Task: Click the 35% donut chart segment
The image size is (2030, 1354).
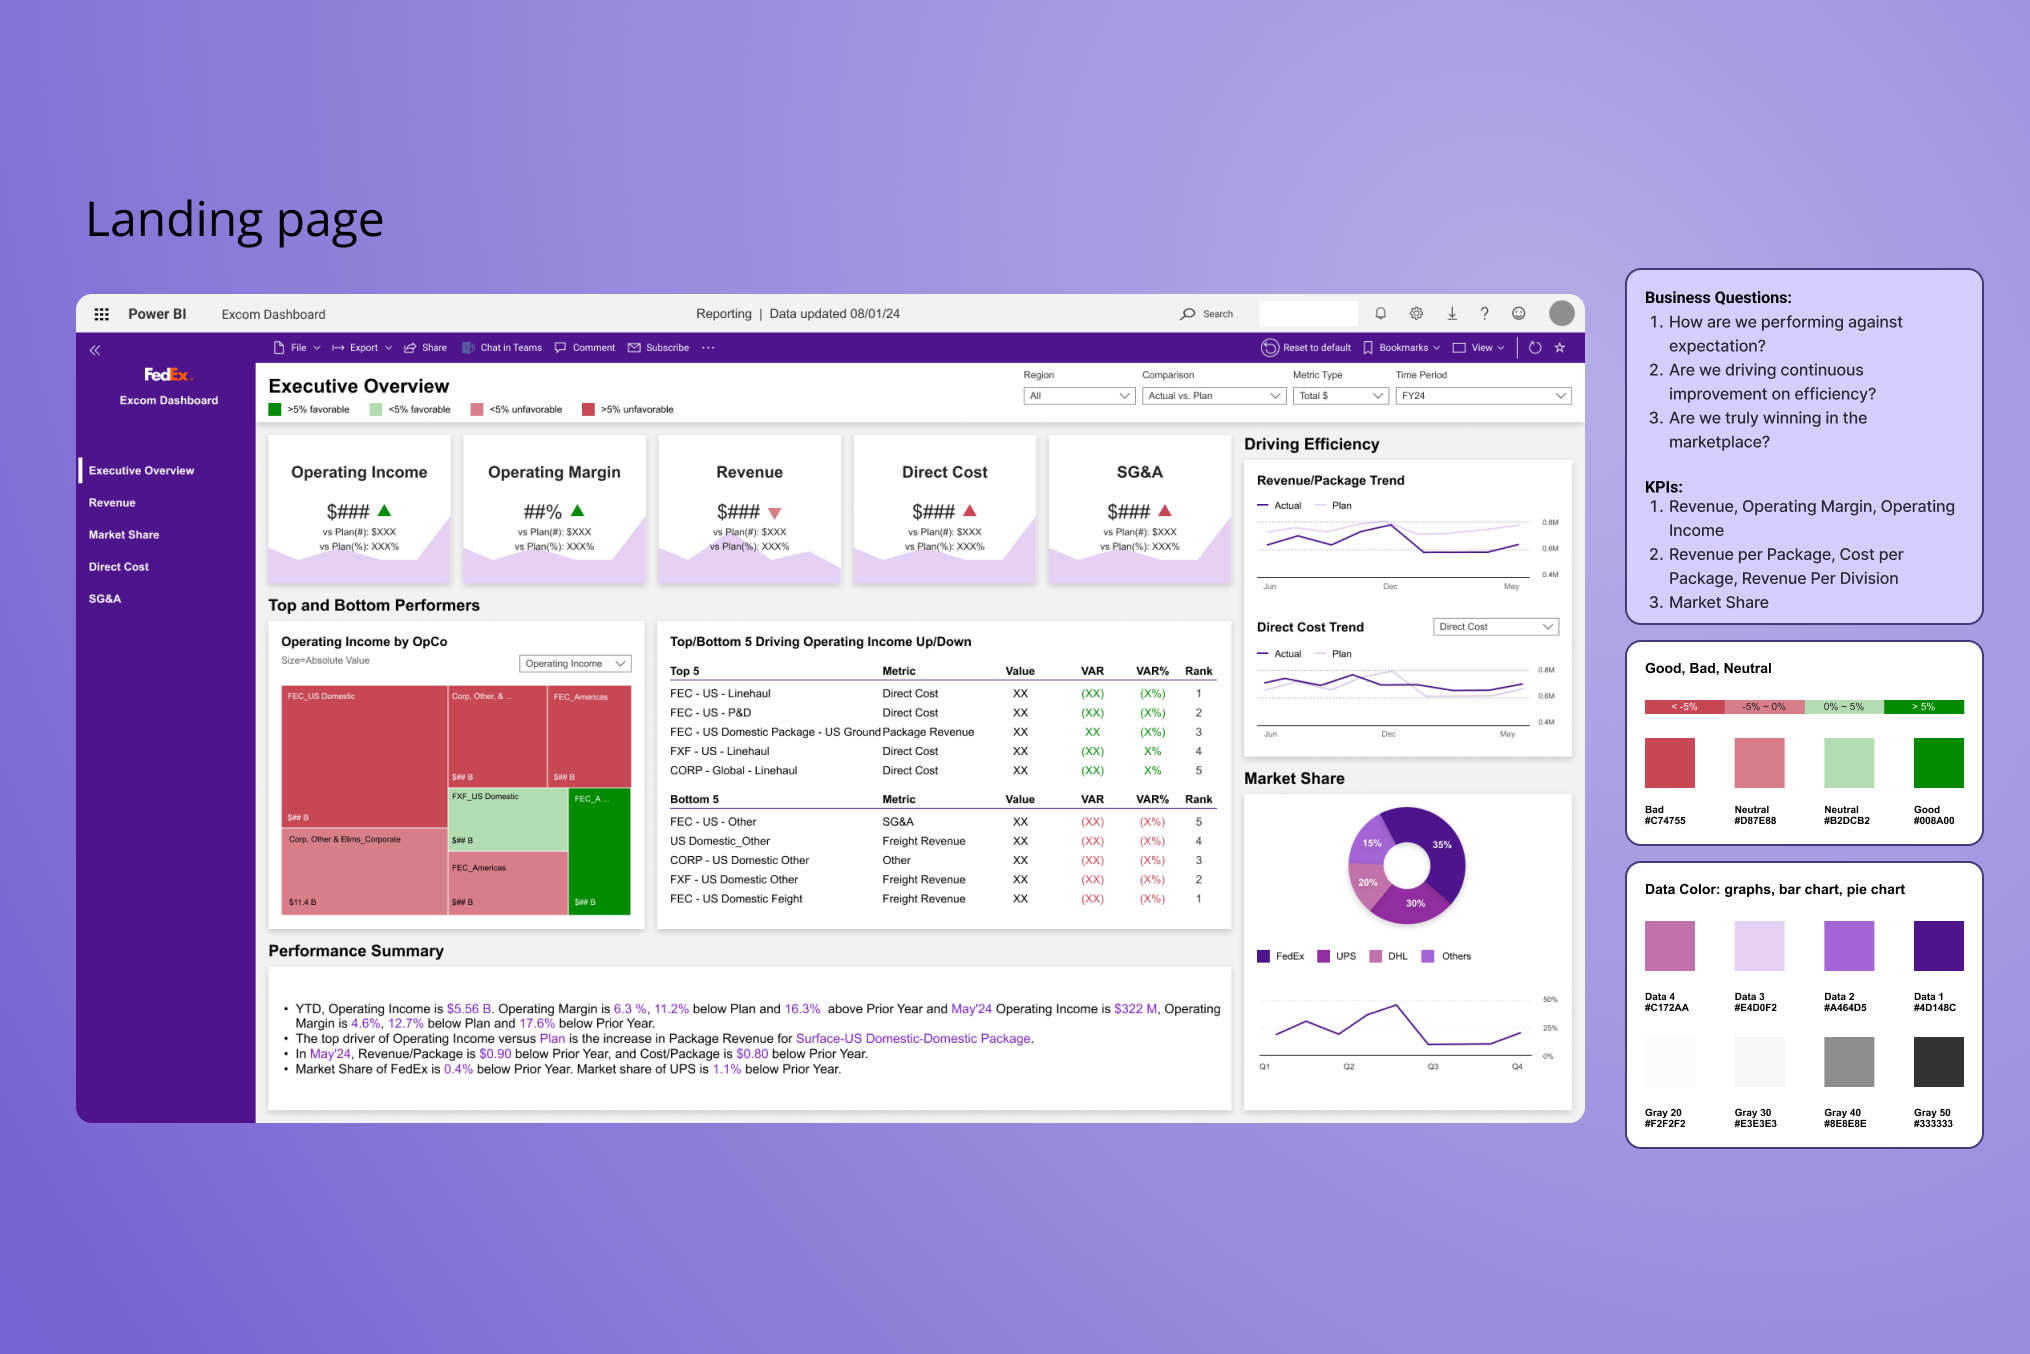Action: click(1441, 845)
